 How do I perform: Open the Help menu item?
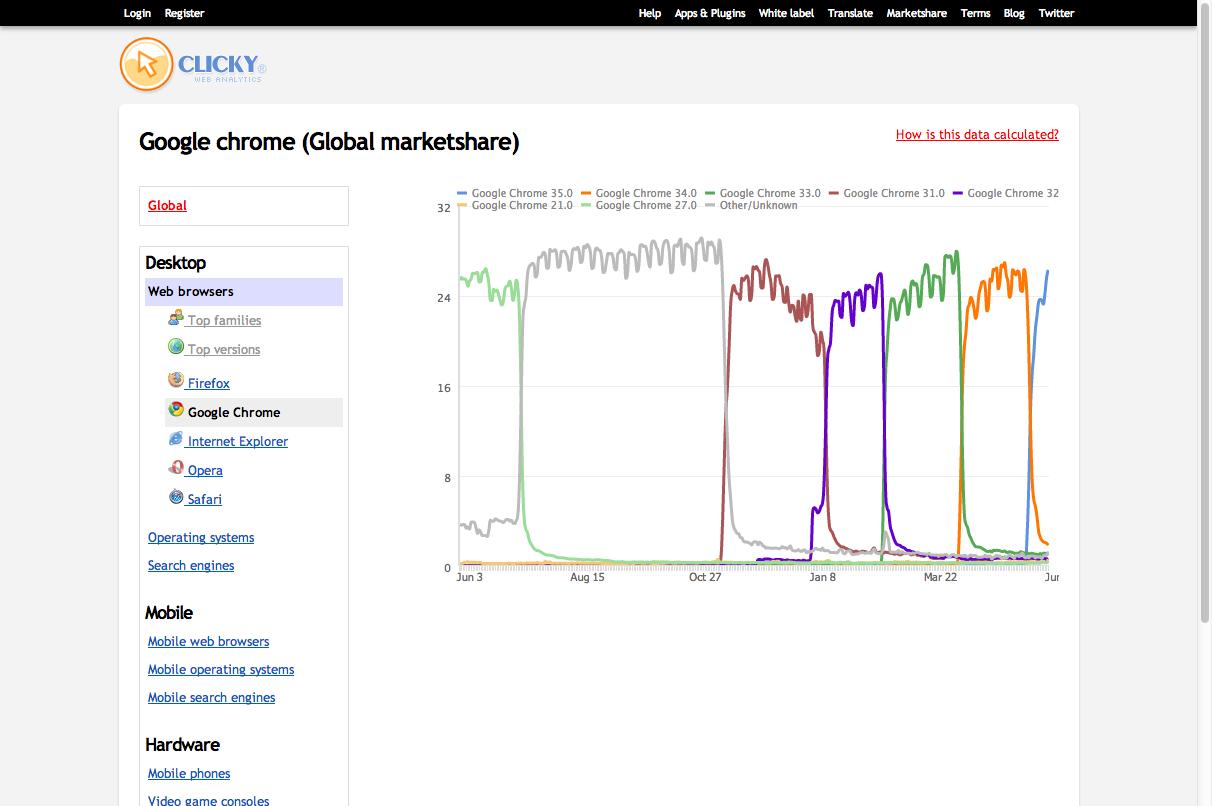[650, 13]
